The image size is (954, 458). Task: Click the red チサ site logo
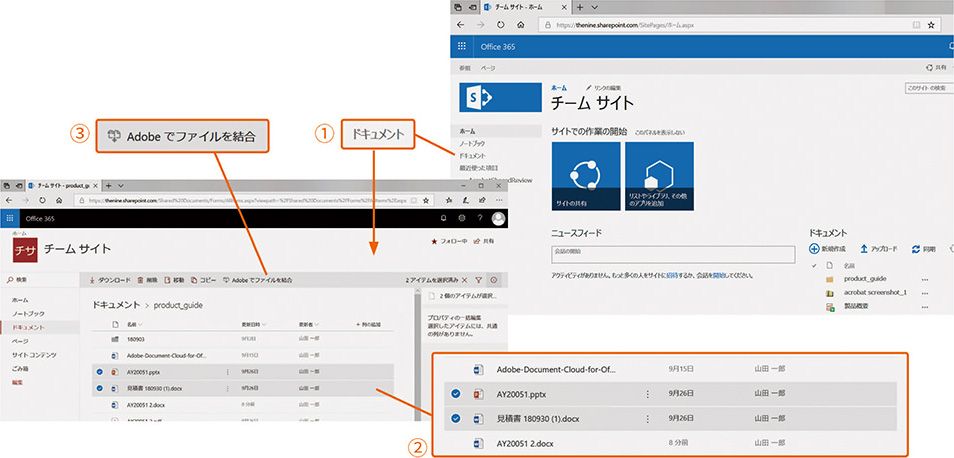tap(25, 249)
